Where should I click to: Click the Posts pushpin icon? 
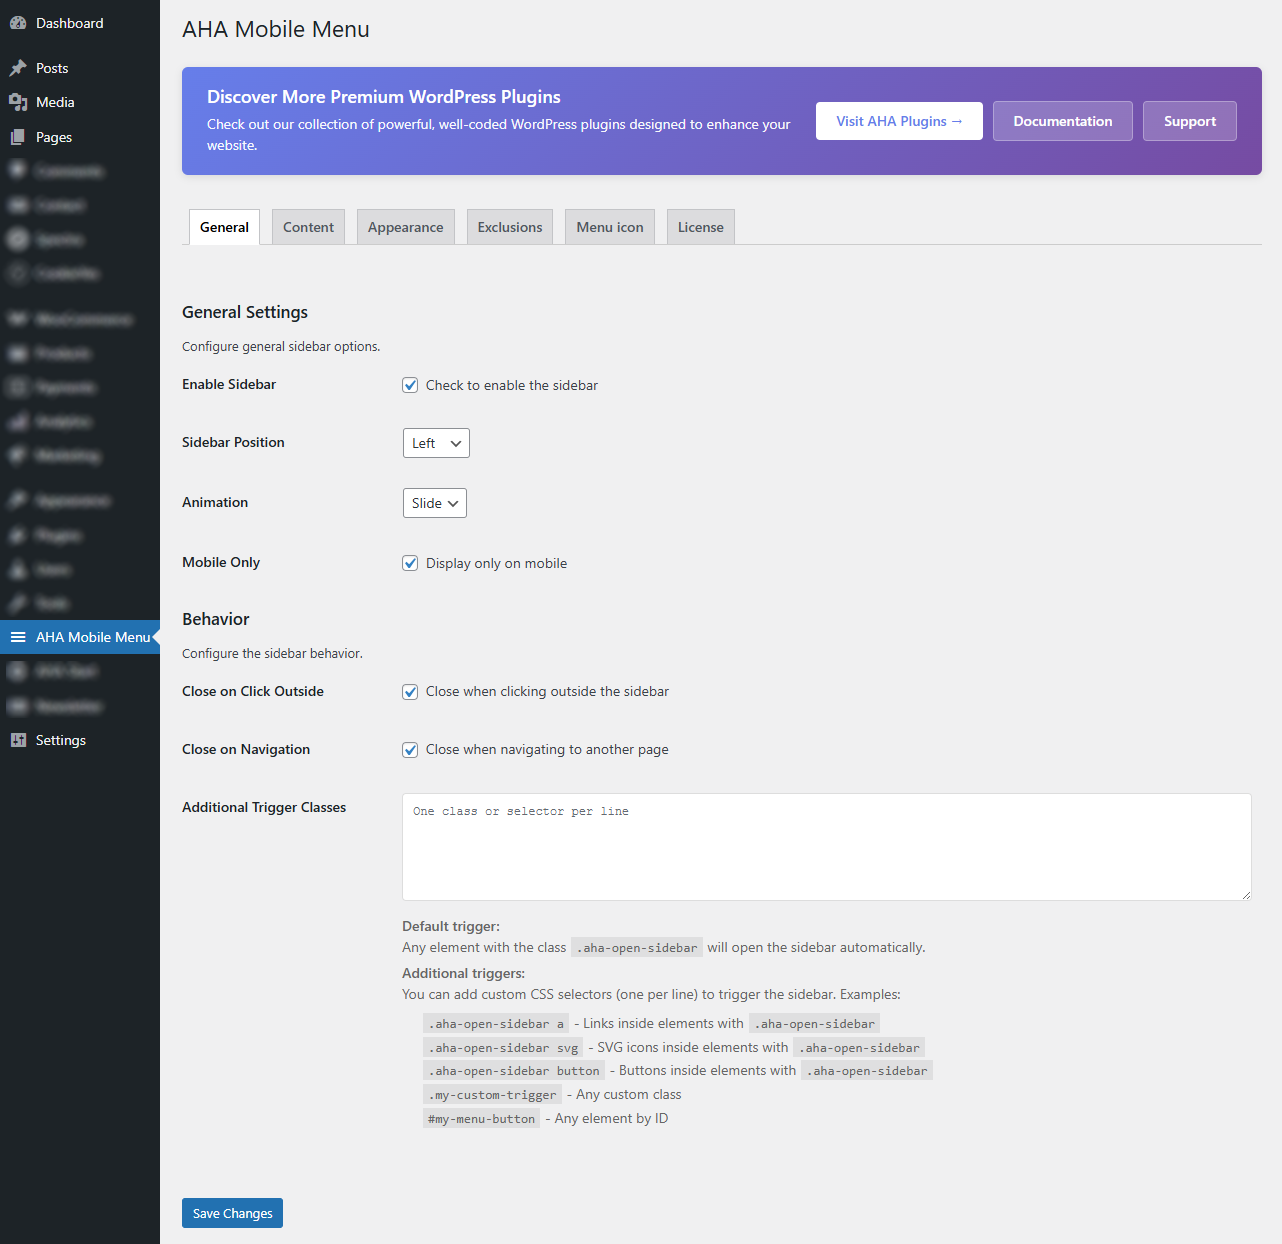(18, 68)
